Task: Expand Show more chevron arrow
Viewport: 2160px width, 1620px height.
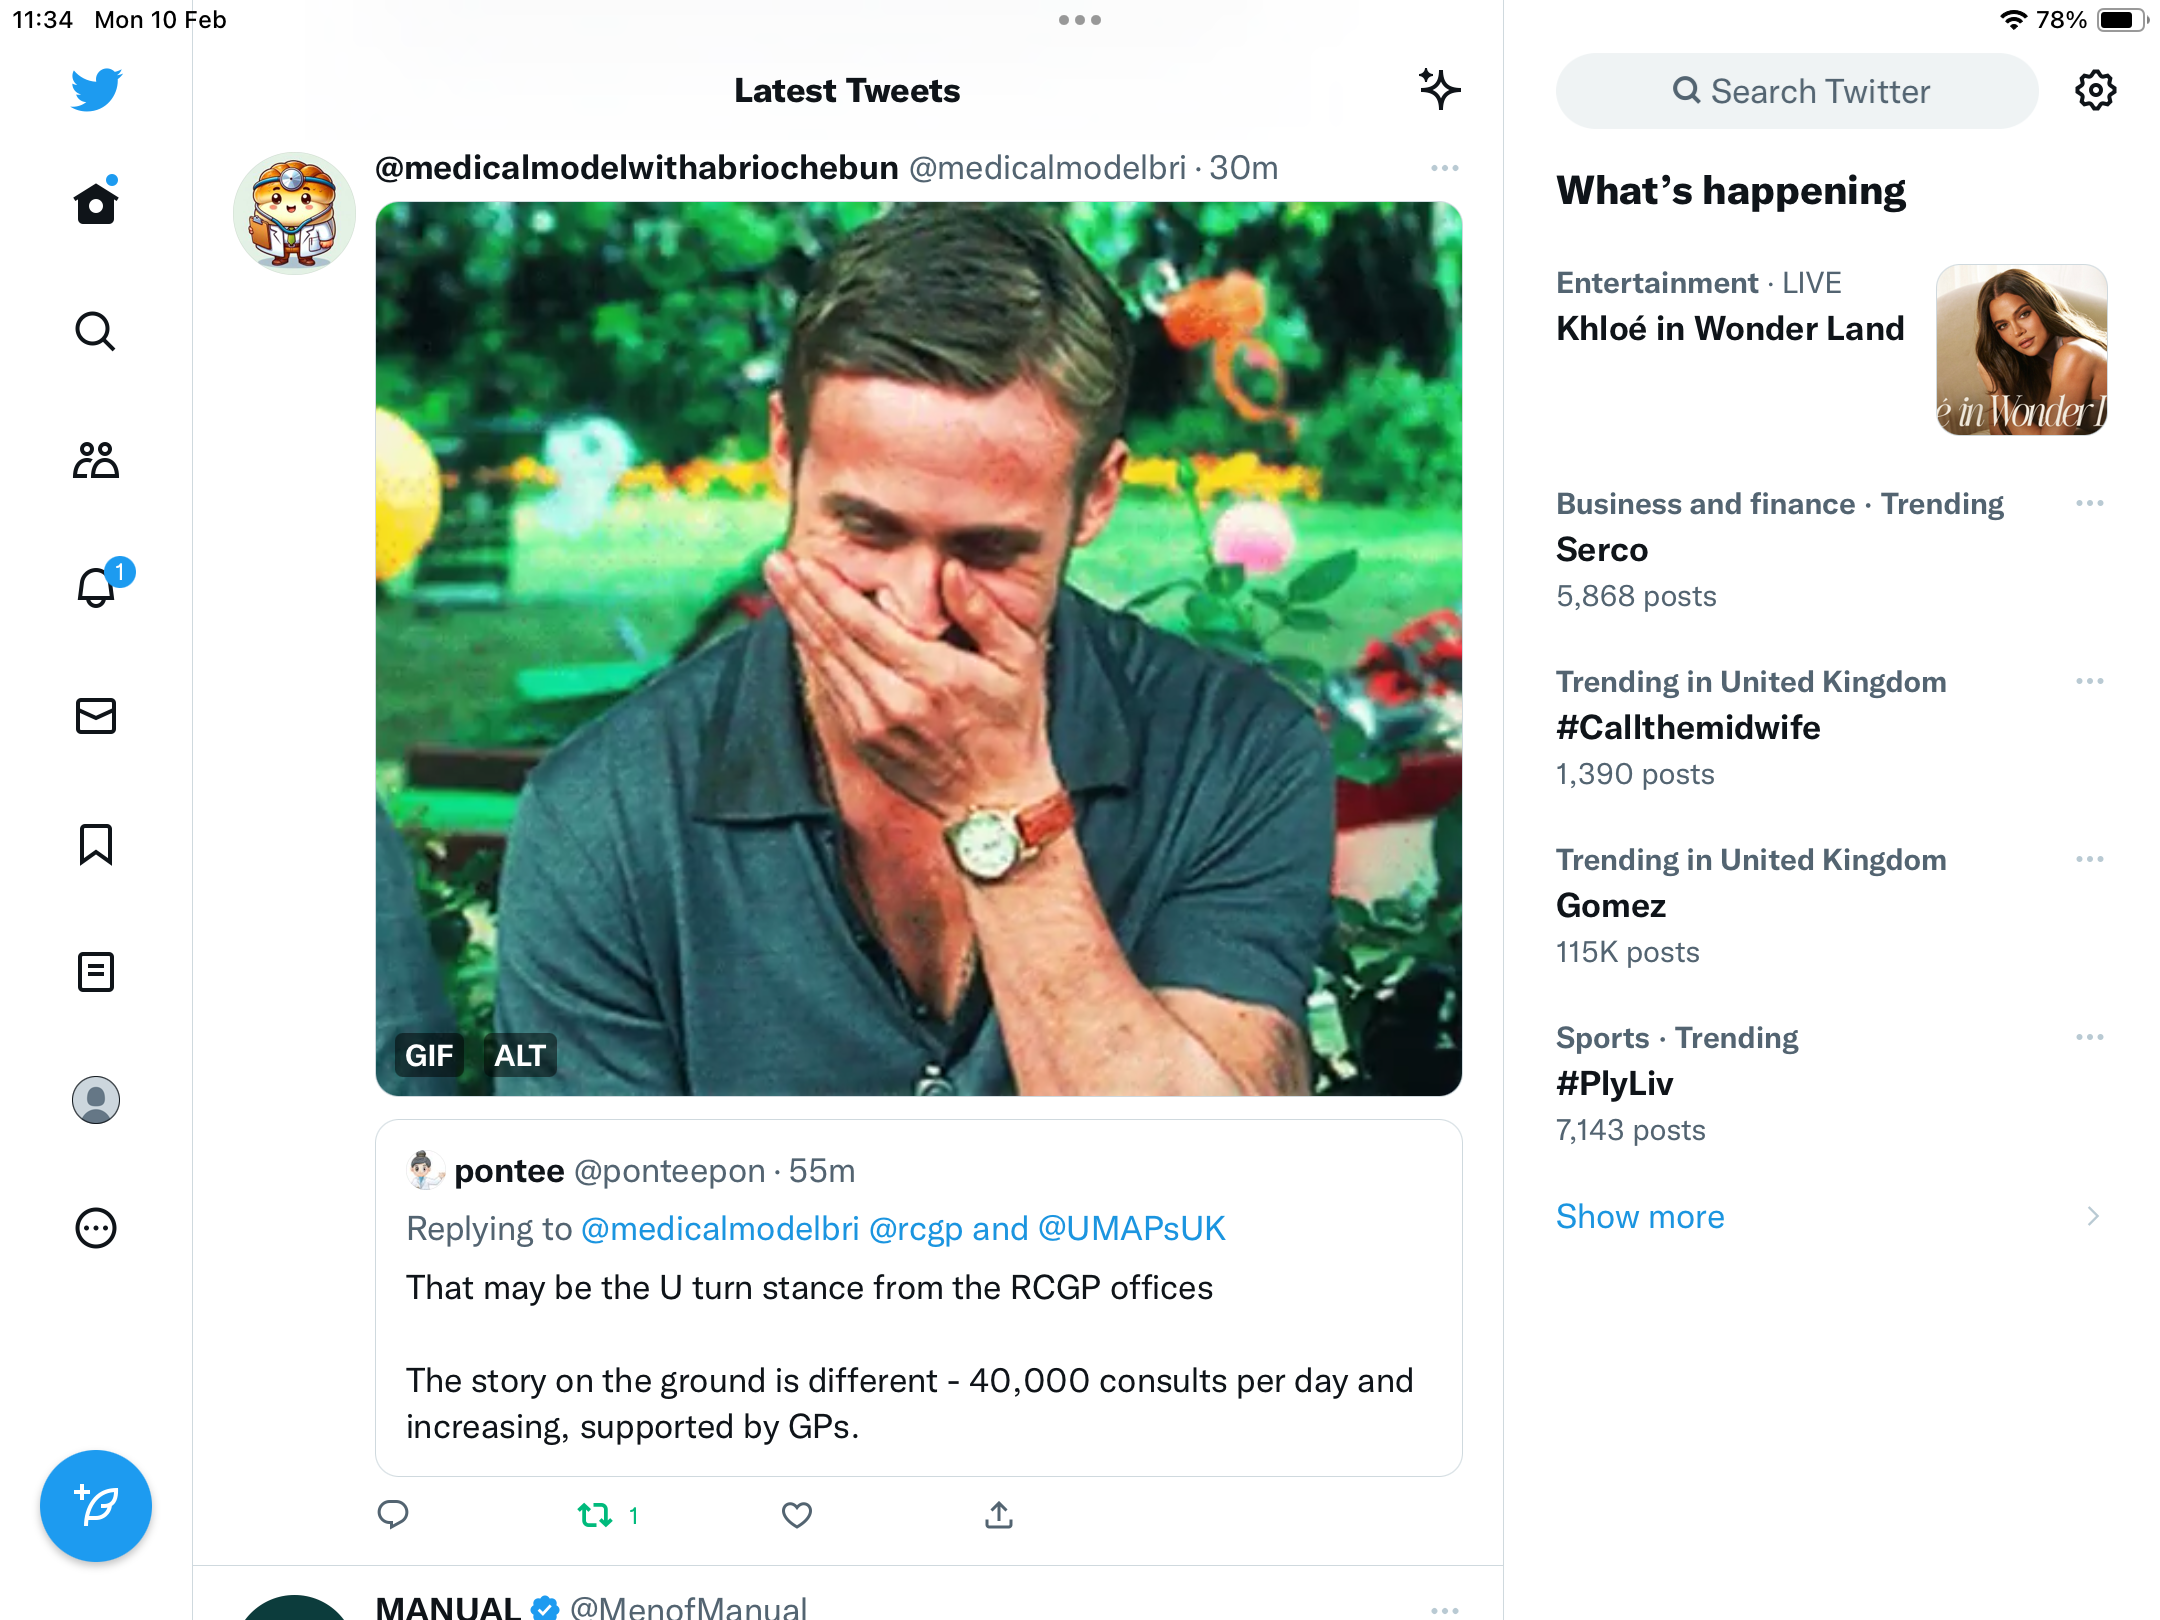Action: point(2093,1216)
